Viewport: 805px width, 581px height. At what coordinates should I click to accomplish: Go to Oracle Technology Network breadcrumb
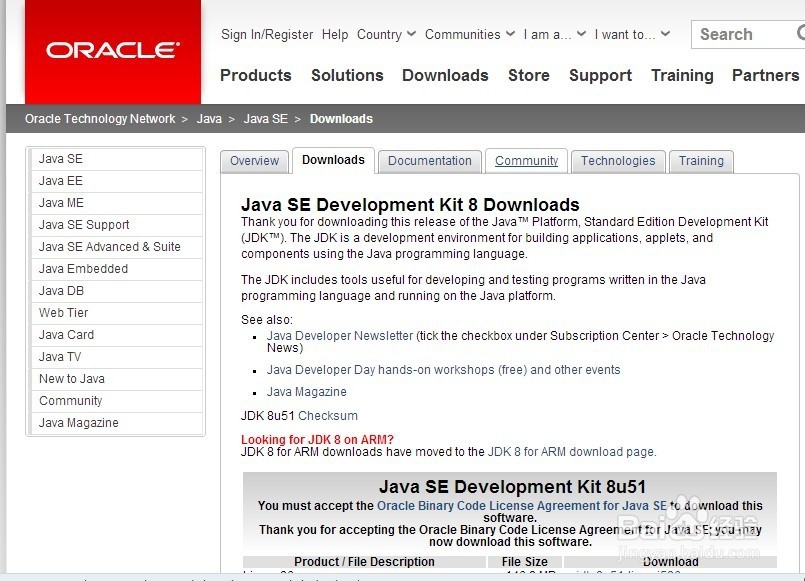[100, 119]
